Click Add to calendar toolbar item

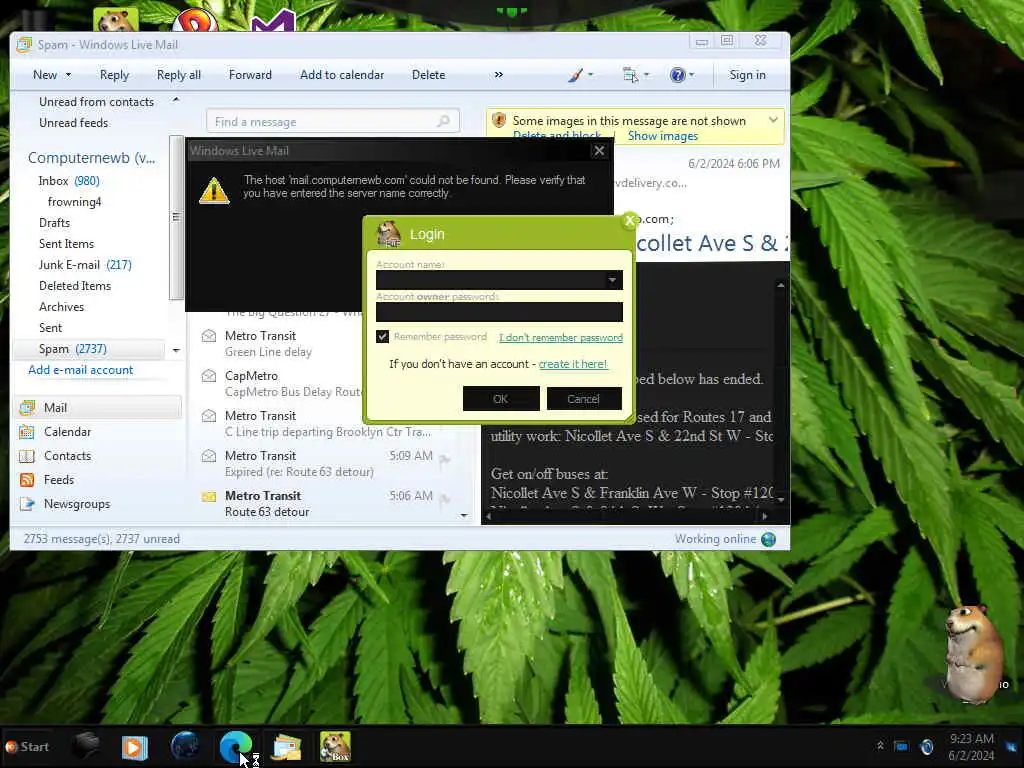(x=342, y=75)
